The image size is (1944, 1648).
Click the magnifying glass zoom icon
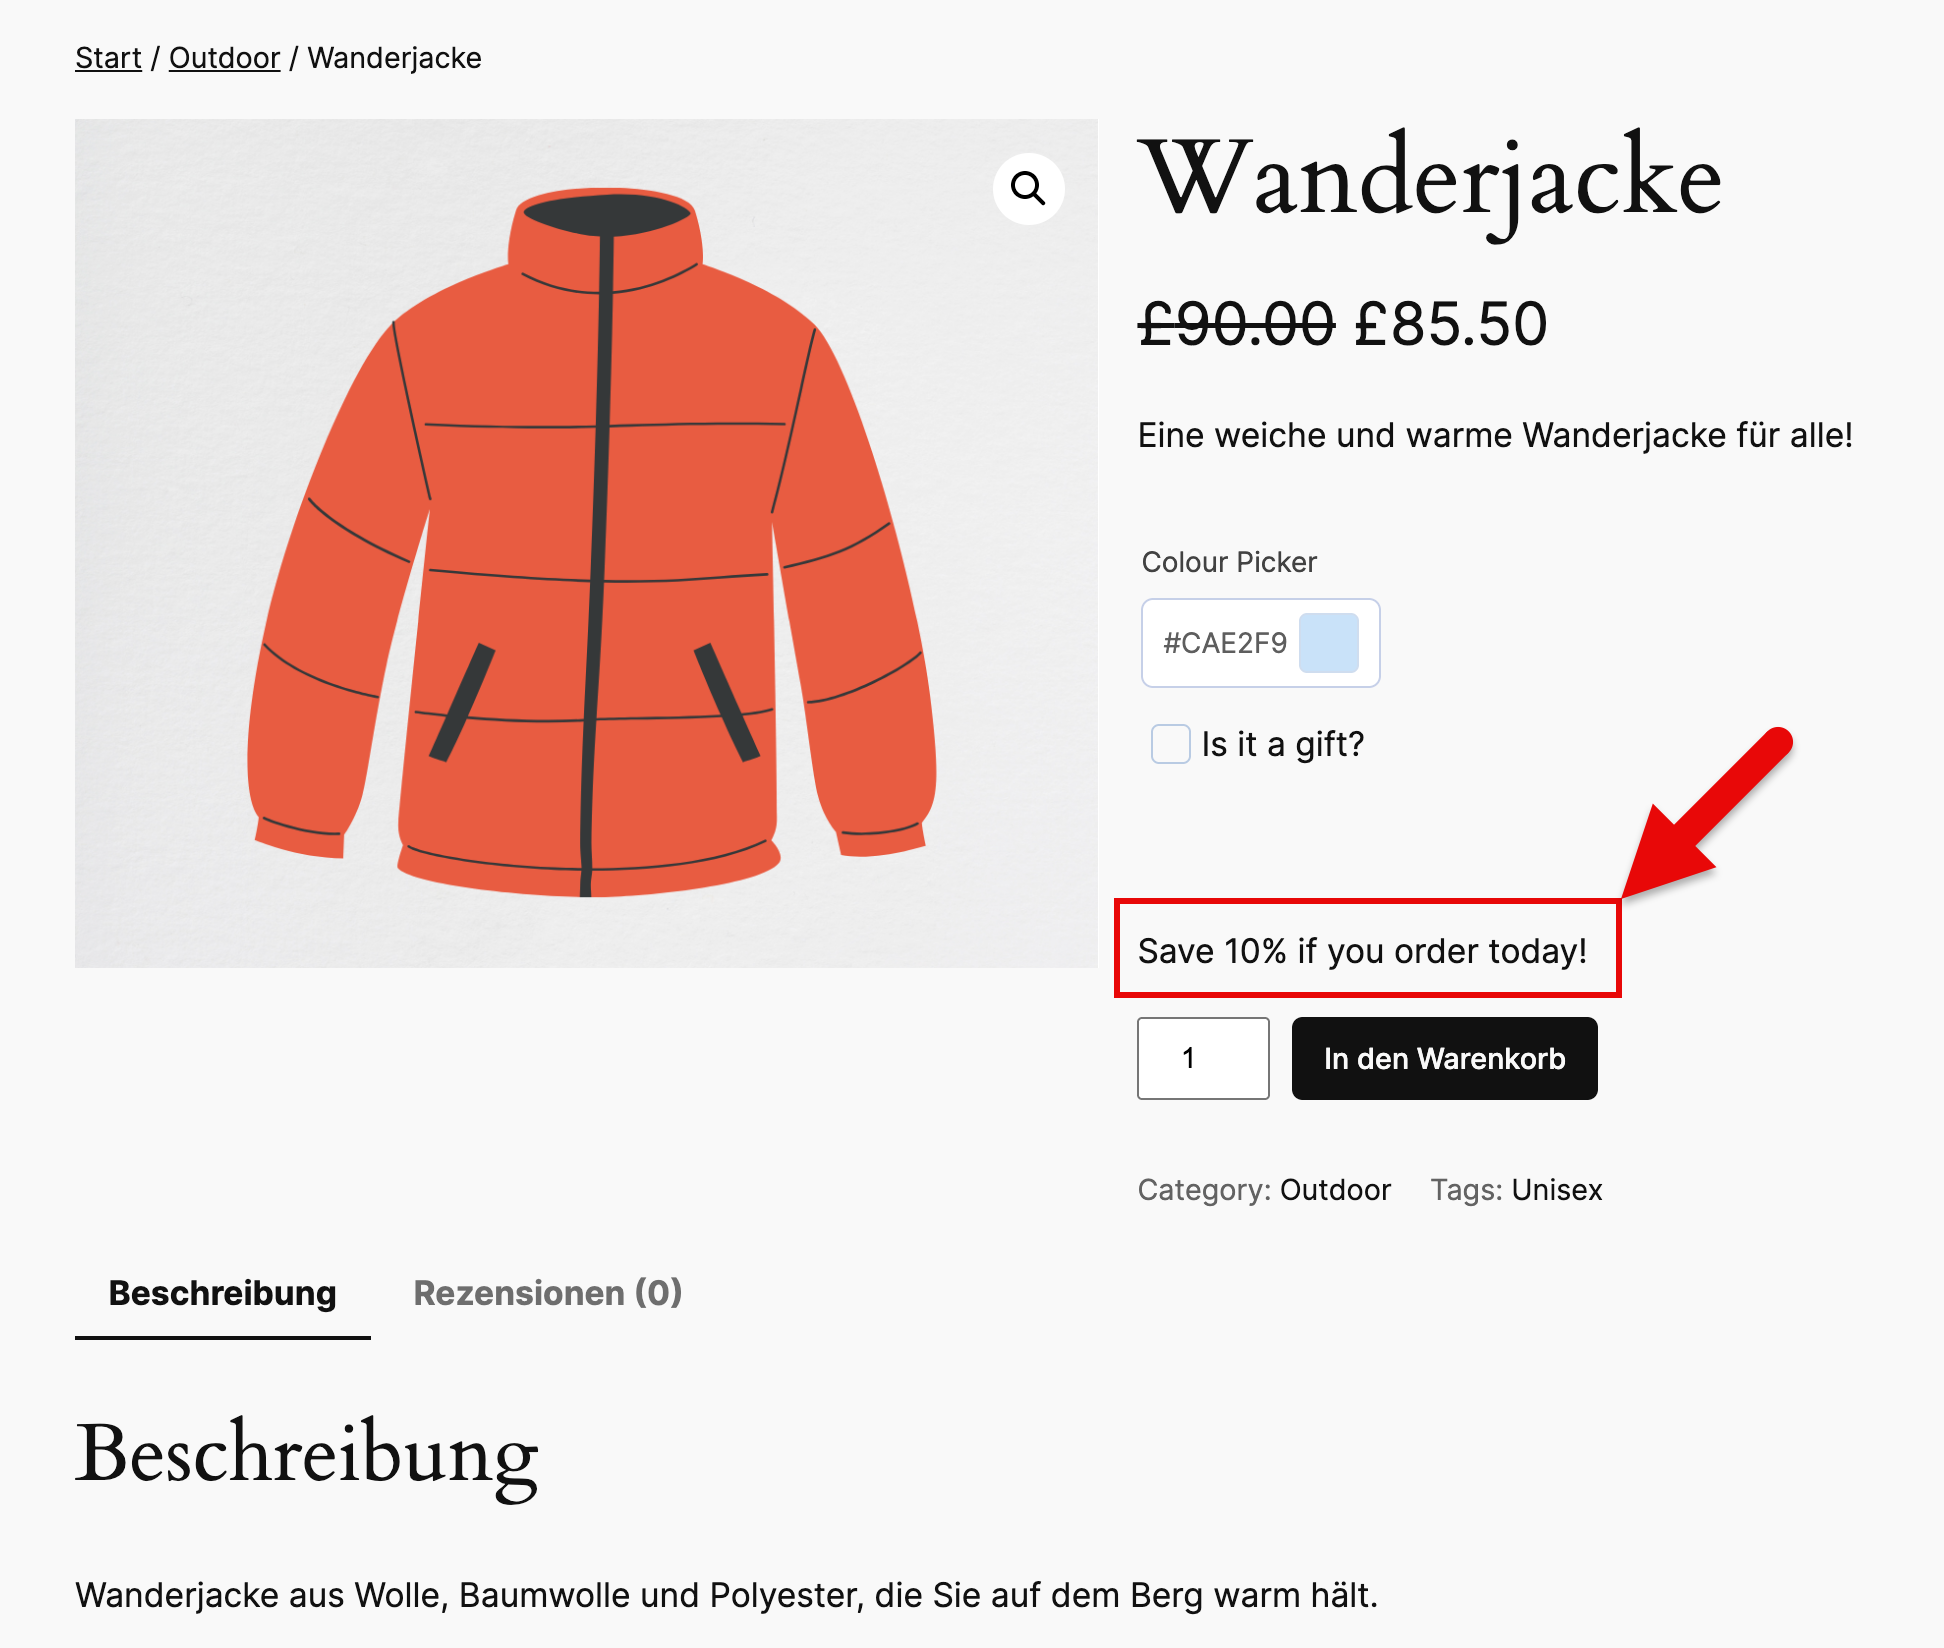click(1028, 188)
